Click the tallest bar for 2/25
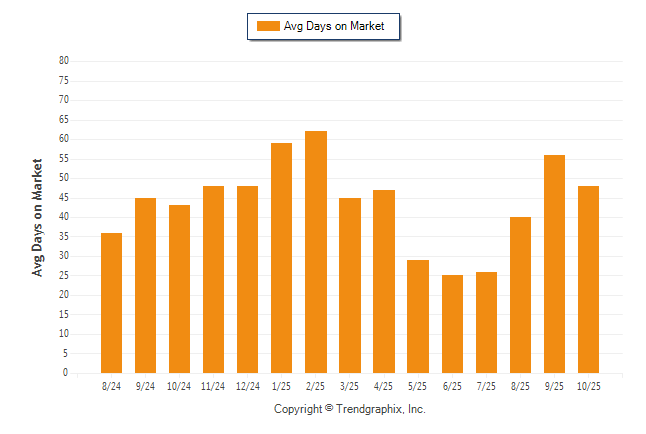Image resolution: width=646 pixels, height=434 pixels. (x=316, y=252)
